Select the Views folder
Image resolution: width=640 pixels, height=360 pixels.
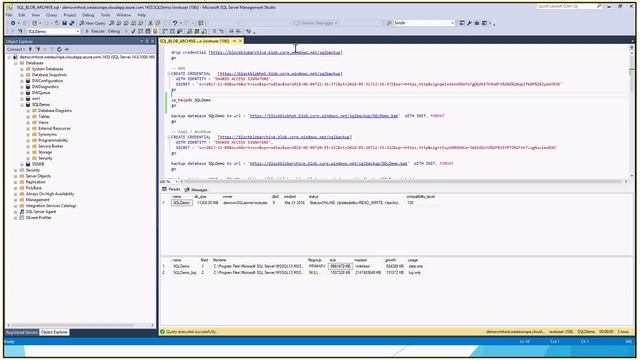[43, 122]
